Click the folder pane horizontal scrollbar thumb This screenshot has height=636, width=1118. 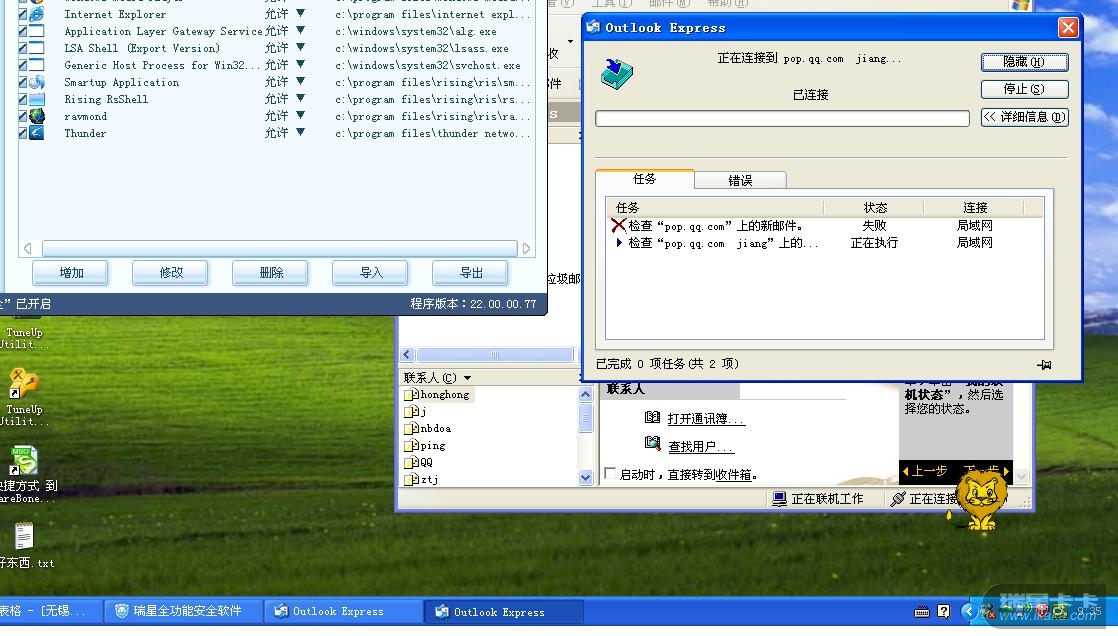[x=495, y=354]
